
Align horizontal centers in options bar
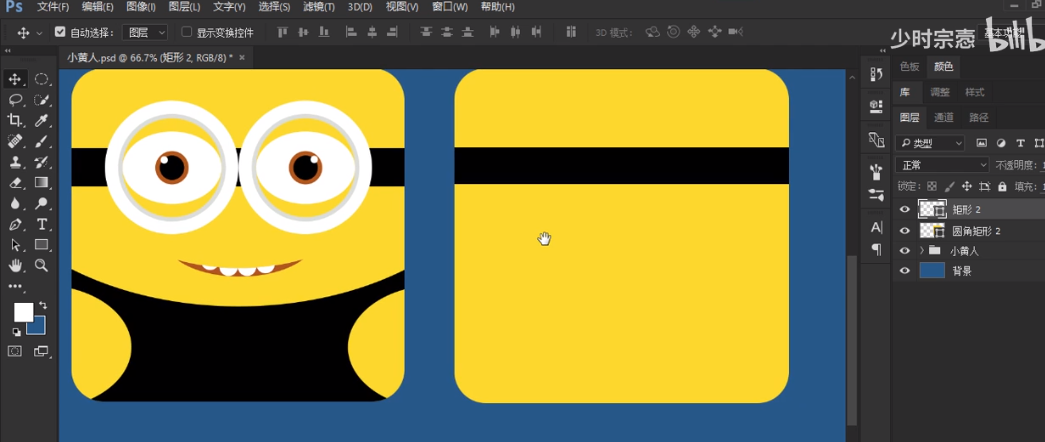(x=372, y=32)
